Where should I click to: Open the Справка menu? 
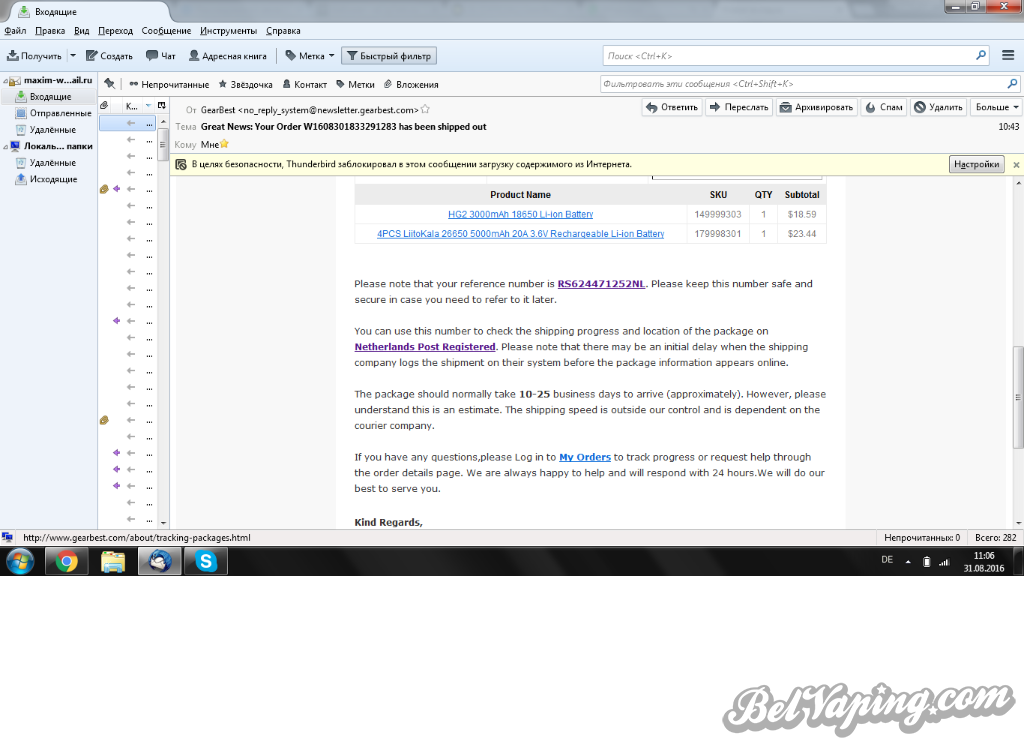283,31
